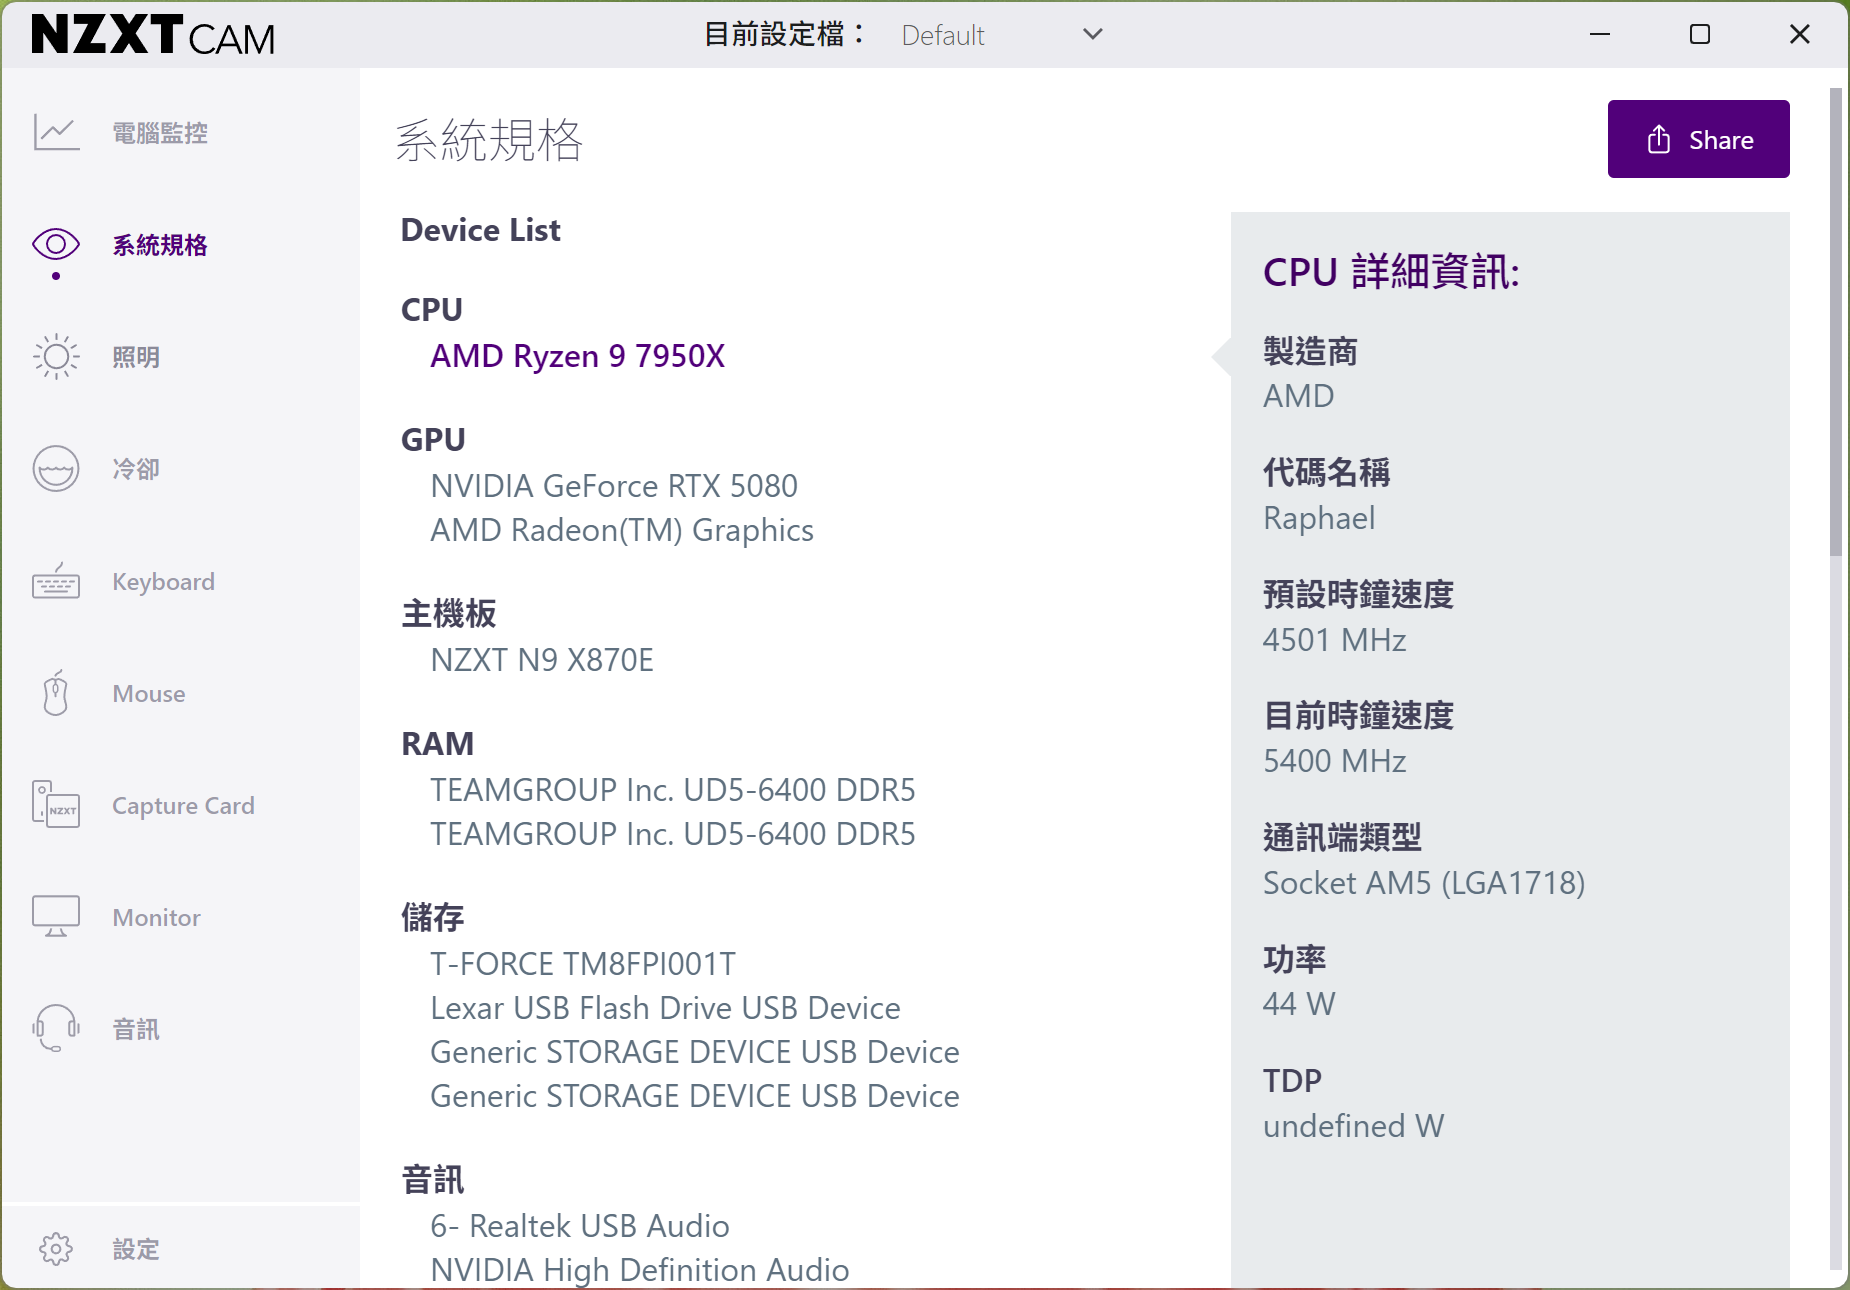Screen dimensions: 1850x1290
Task: Go to 電腦監控 menu item
Action: pyautogui.click(x=160, y=133)
